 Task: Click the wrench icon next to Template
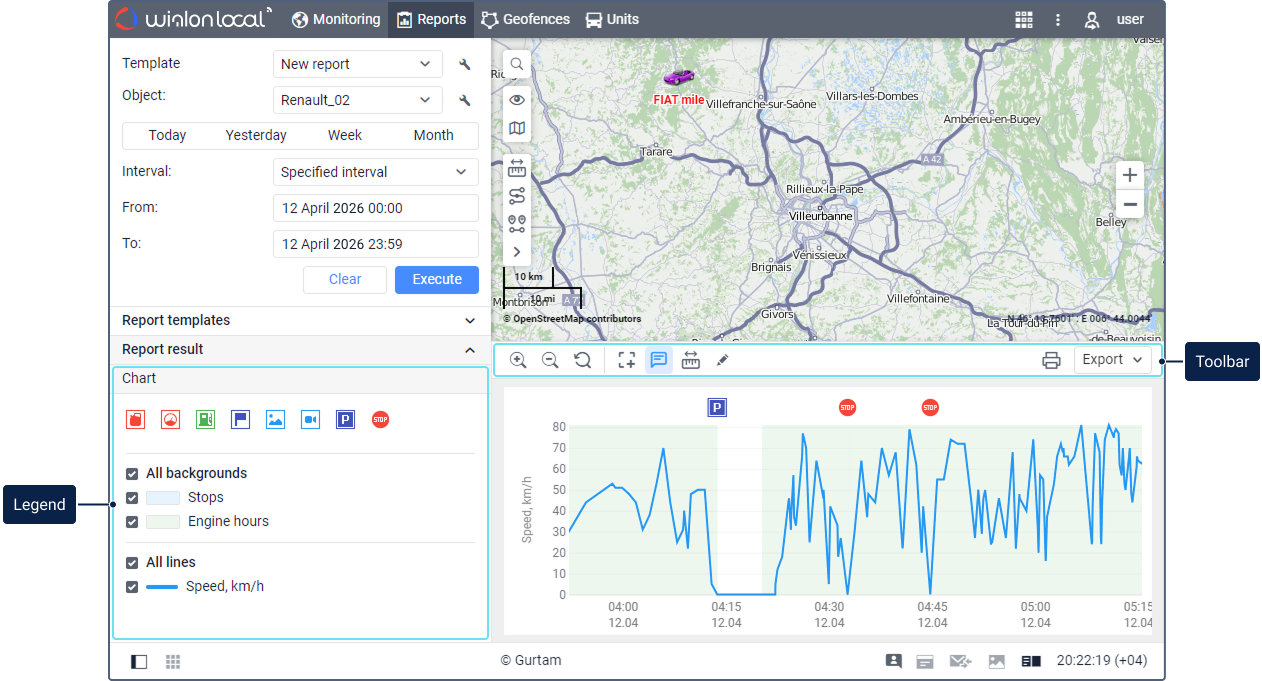[464, 64]
